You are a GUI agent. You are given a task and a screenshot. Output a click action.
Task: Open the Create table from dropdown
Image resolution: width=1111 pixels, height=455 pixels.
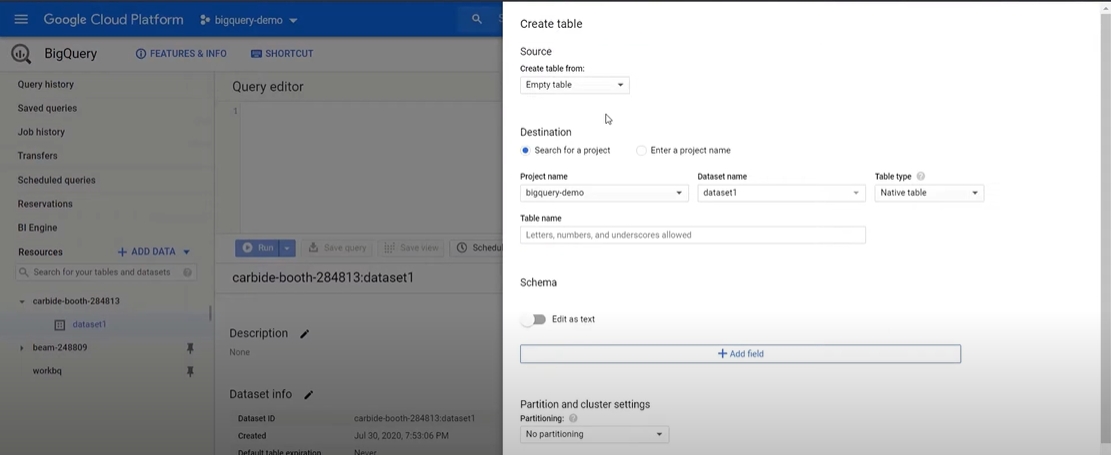coord(575,85)
